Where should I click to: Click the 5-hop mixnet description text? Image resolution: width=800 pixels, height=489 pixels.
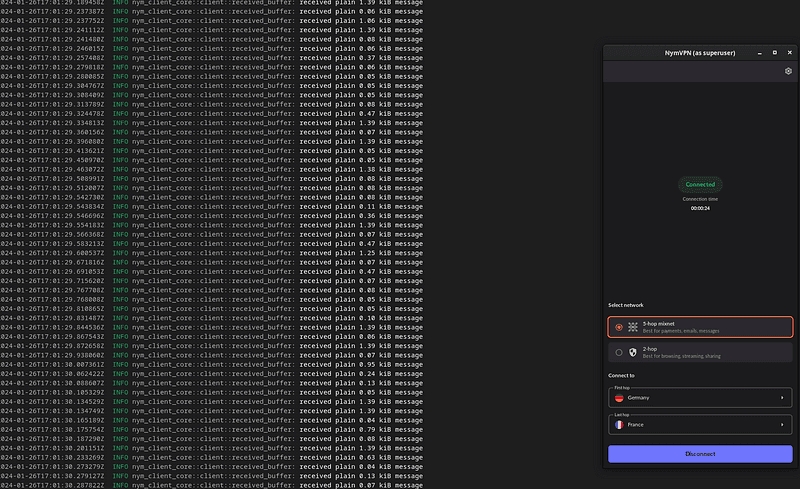coord(680,331)
